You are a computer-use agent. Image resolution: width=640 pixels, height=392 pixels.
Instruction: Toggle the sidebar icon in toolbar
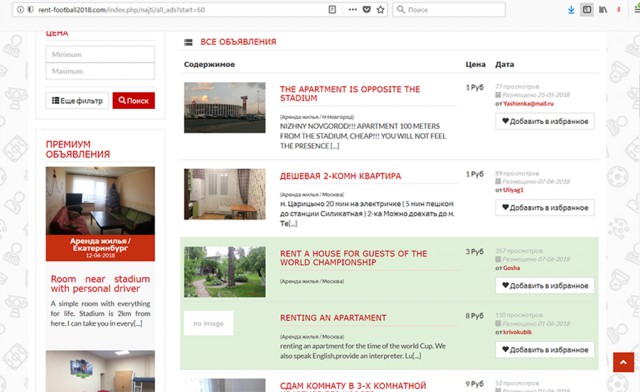587,9
